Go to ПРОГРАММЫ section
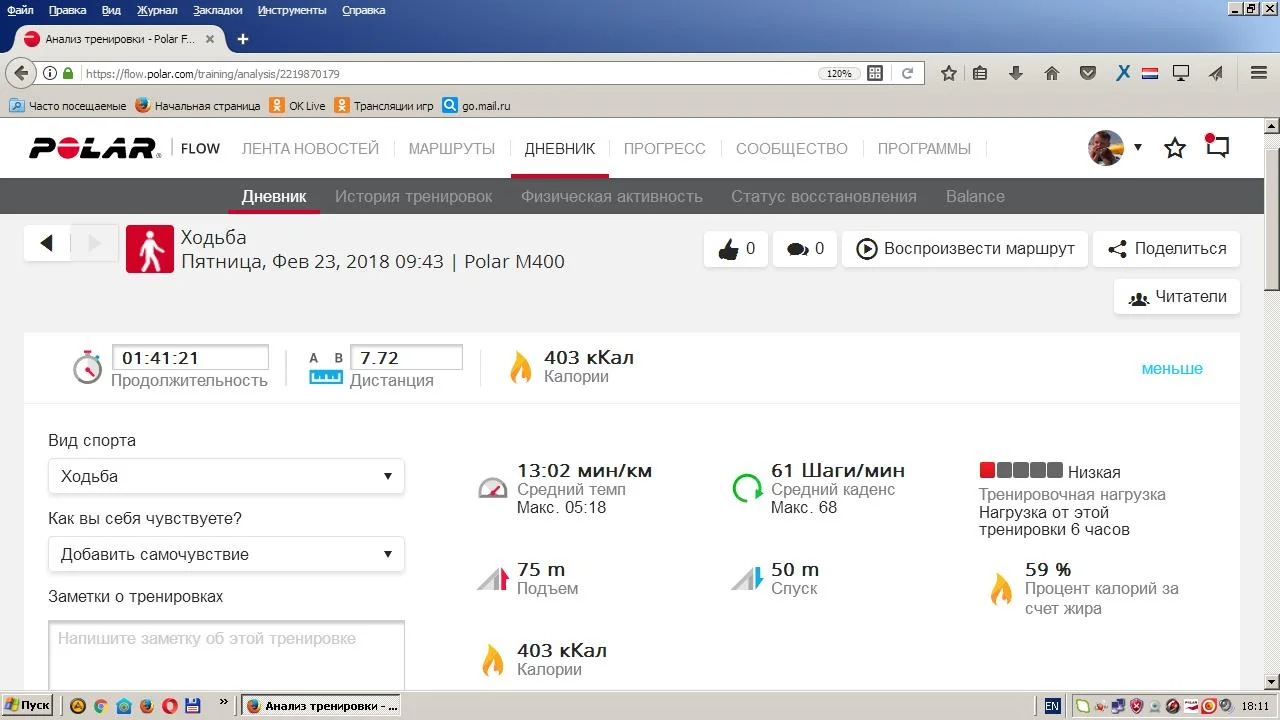1280x720 pixels. pyautogui.click(x=924, y=148)
